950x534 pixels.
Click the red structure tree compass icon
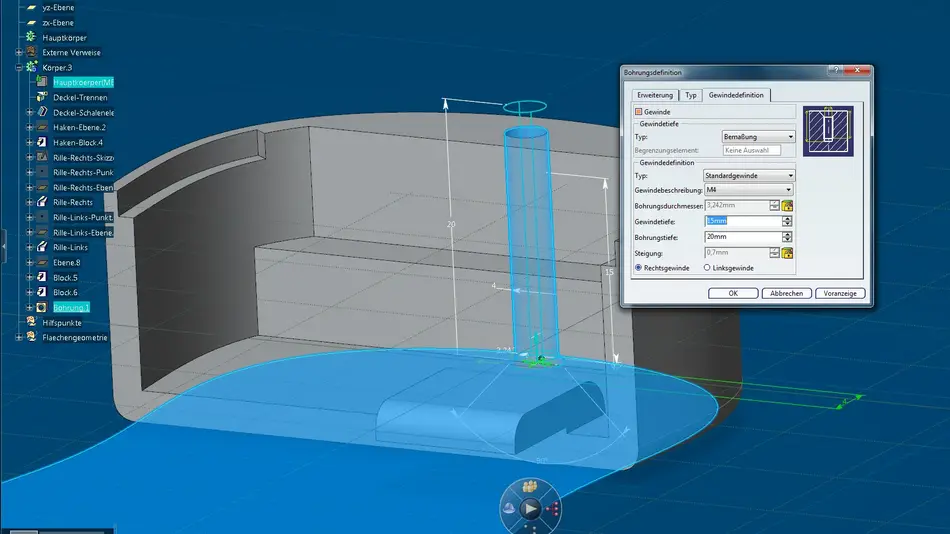(555, 508)
